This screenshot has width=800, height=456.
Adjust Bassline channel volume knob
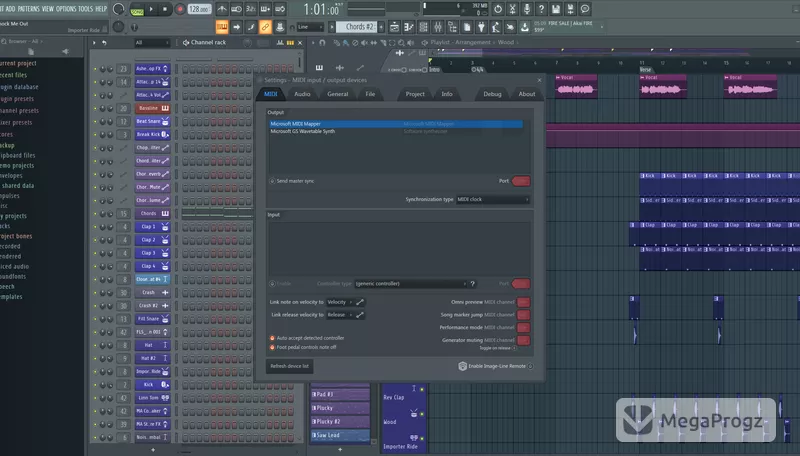(x=110, y=109)
